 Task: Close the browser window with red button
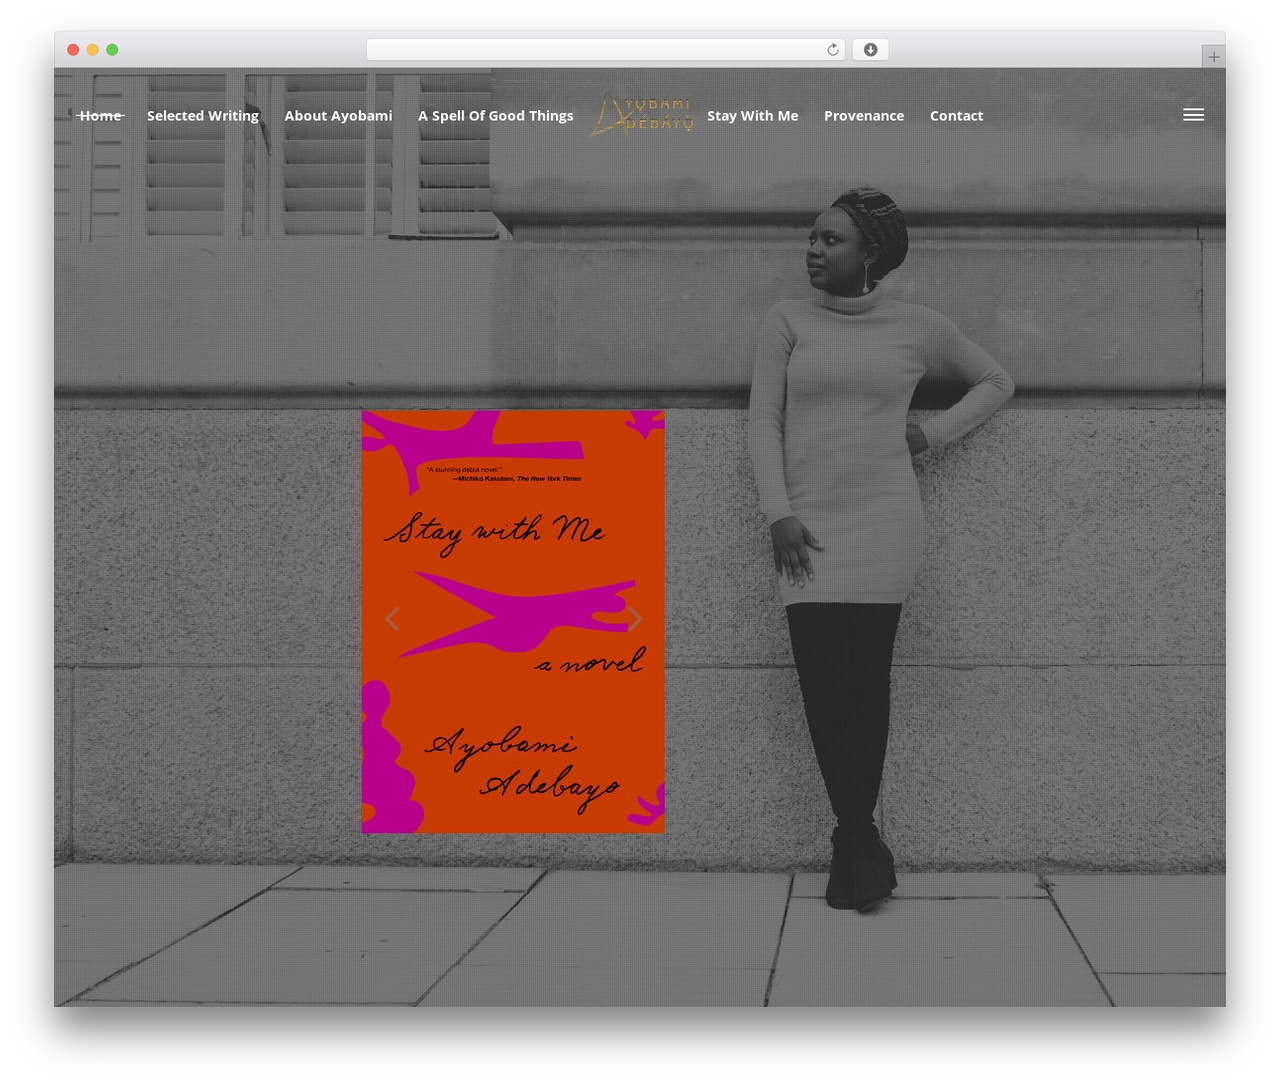(x=73, y=50)
